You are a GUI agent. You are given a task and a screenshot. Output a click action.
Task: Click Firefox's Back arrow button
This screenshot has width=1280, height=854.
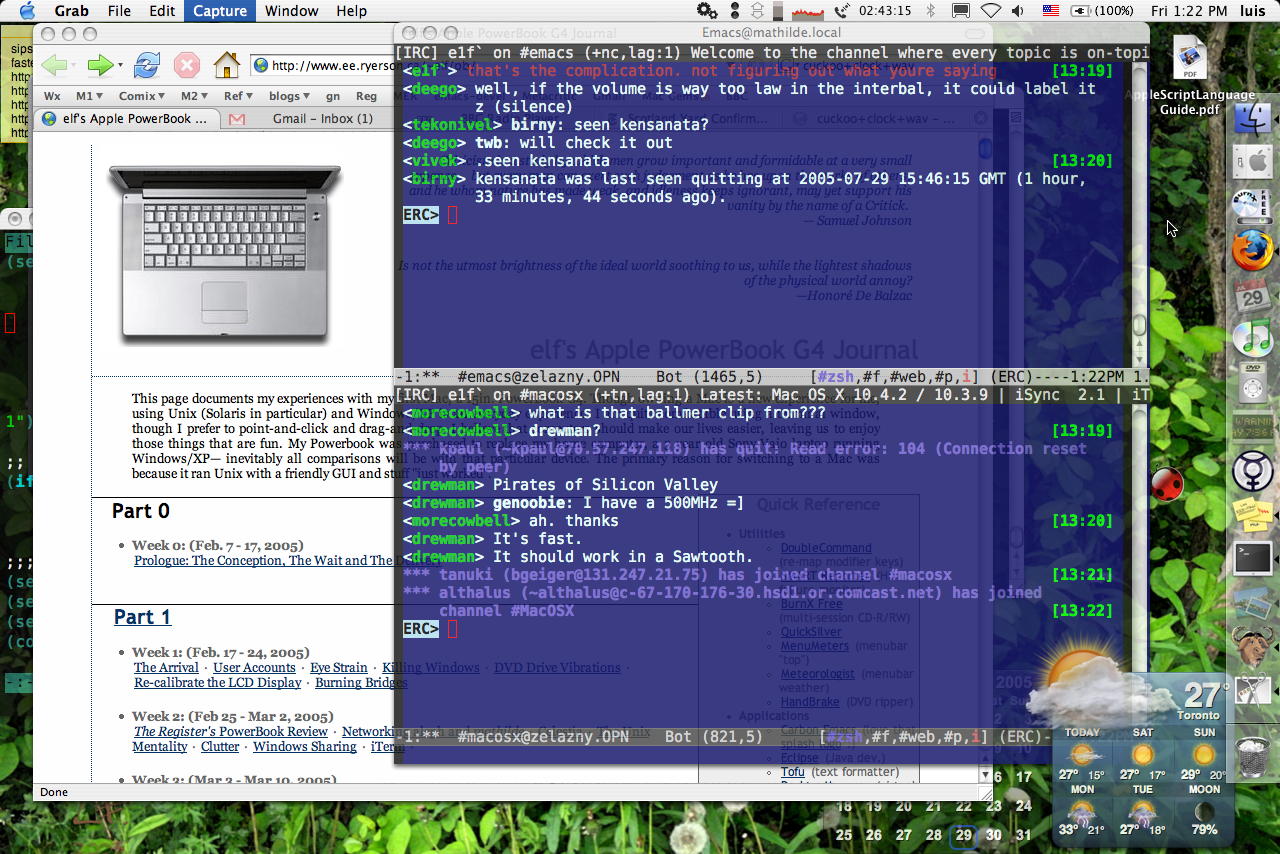click(54, 66)
